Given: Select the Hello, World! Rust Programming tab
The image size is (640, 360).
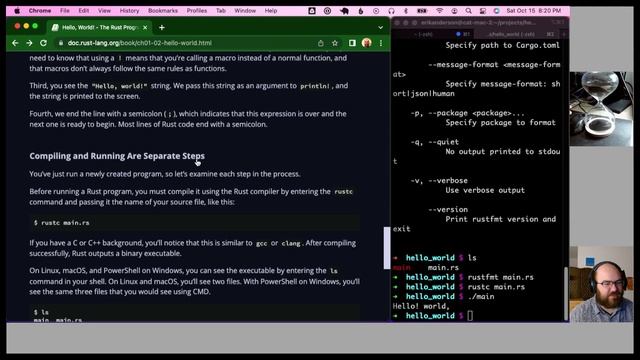Looking at the screenshot, I should (100, 27).
